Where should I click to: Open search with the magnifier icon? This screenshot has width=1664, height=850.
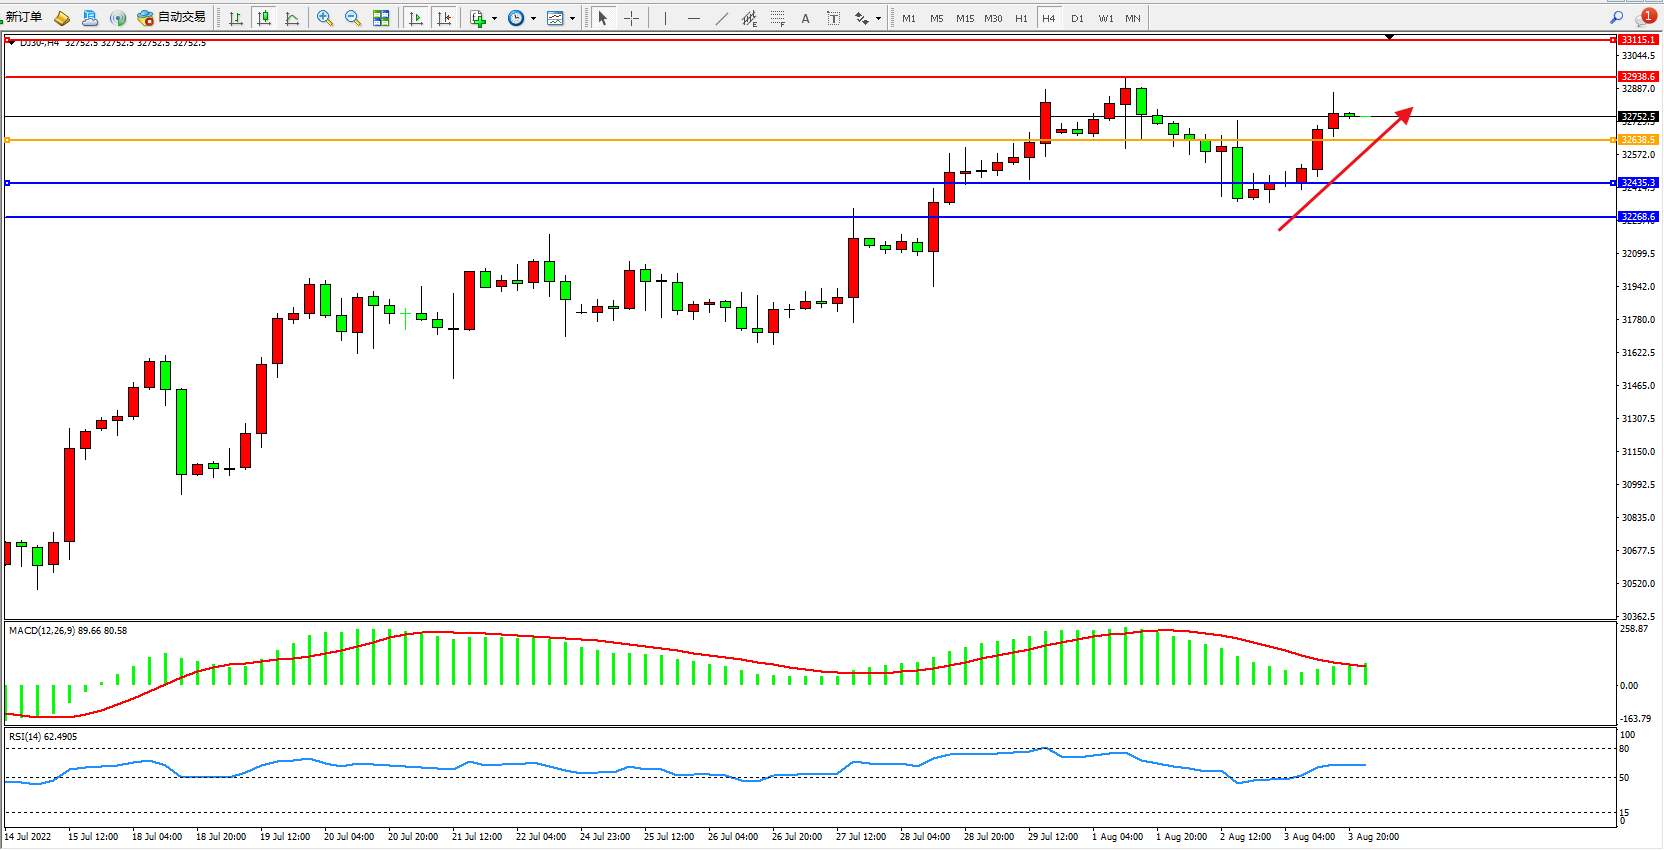click(1616, 18)
